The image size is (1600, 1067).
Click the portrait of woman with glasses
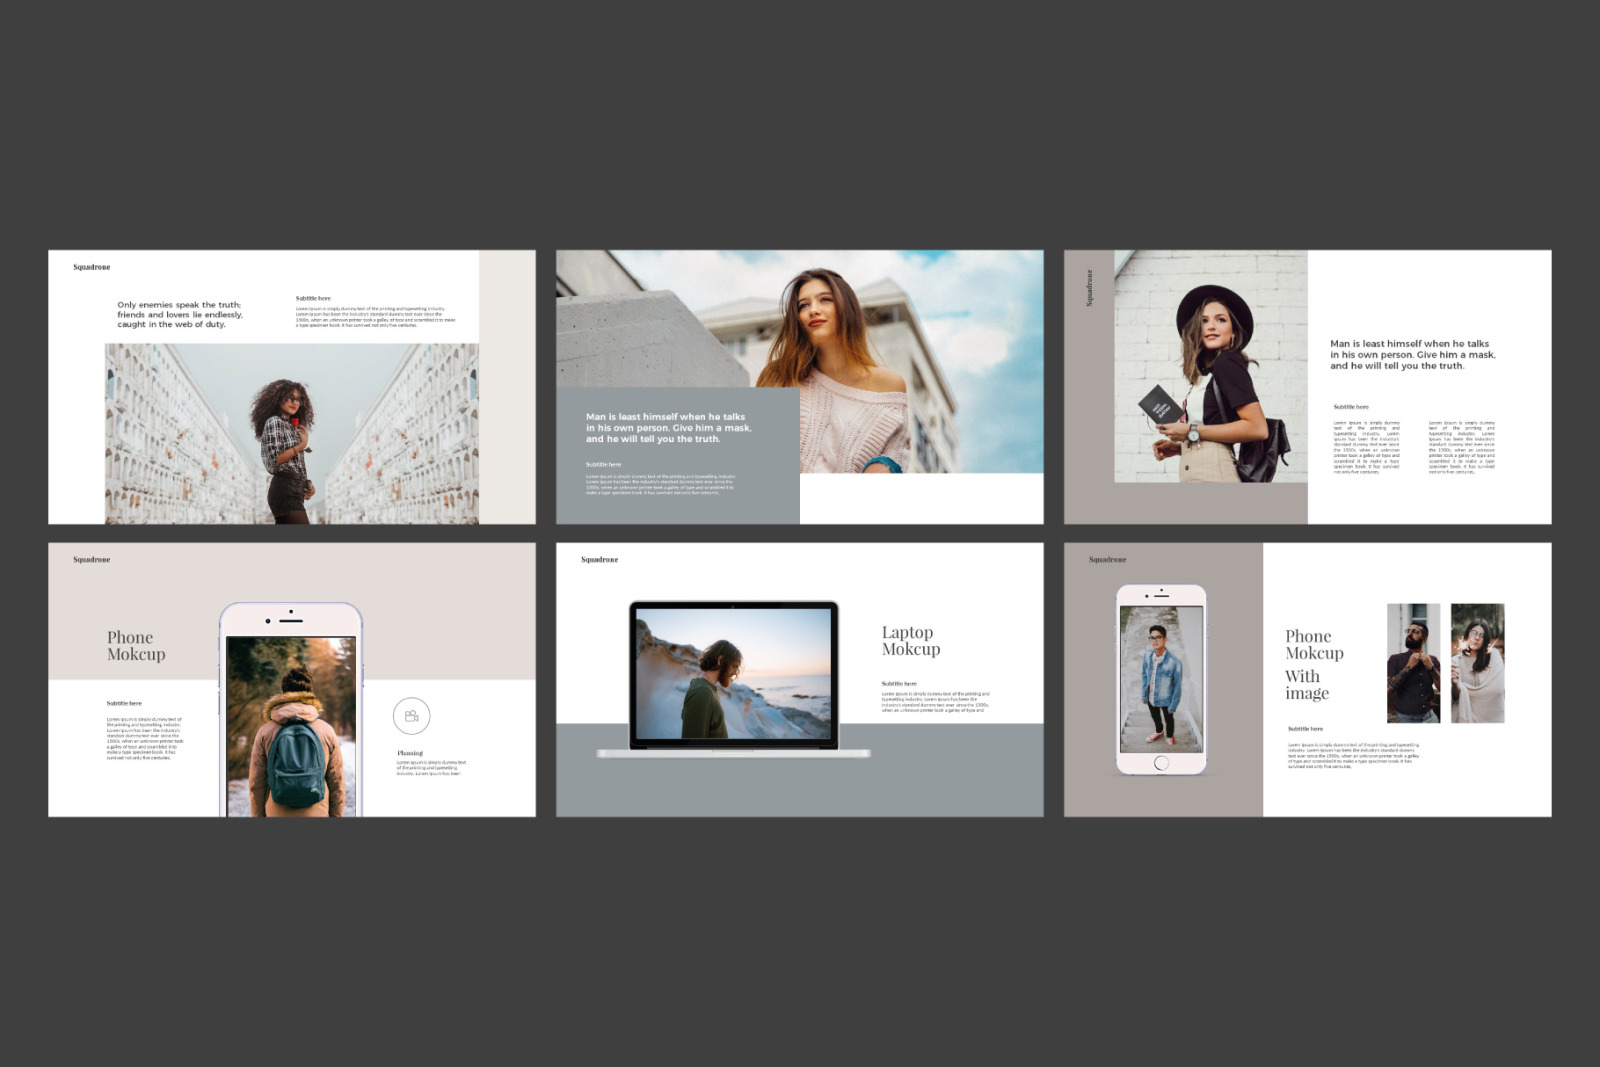[x=1477, y=663]
